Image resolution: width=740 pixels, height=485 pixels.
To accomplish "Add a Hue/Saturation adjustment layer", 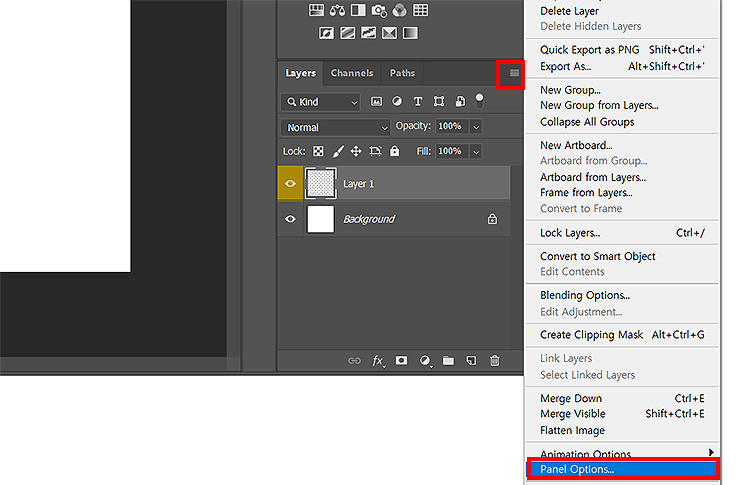I will (x=316, y=10).
